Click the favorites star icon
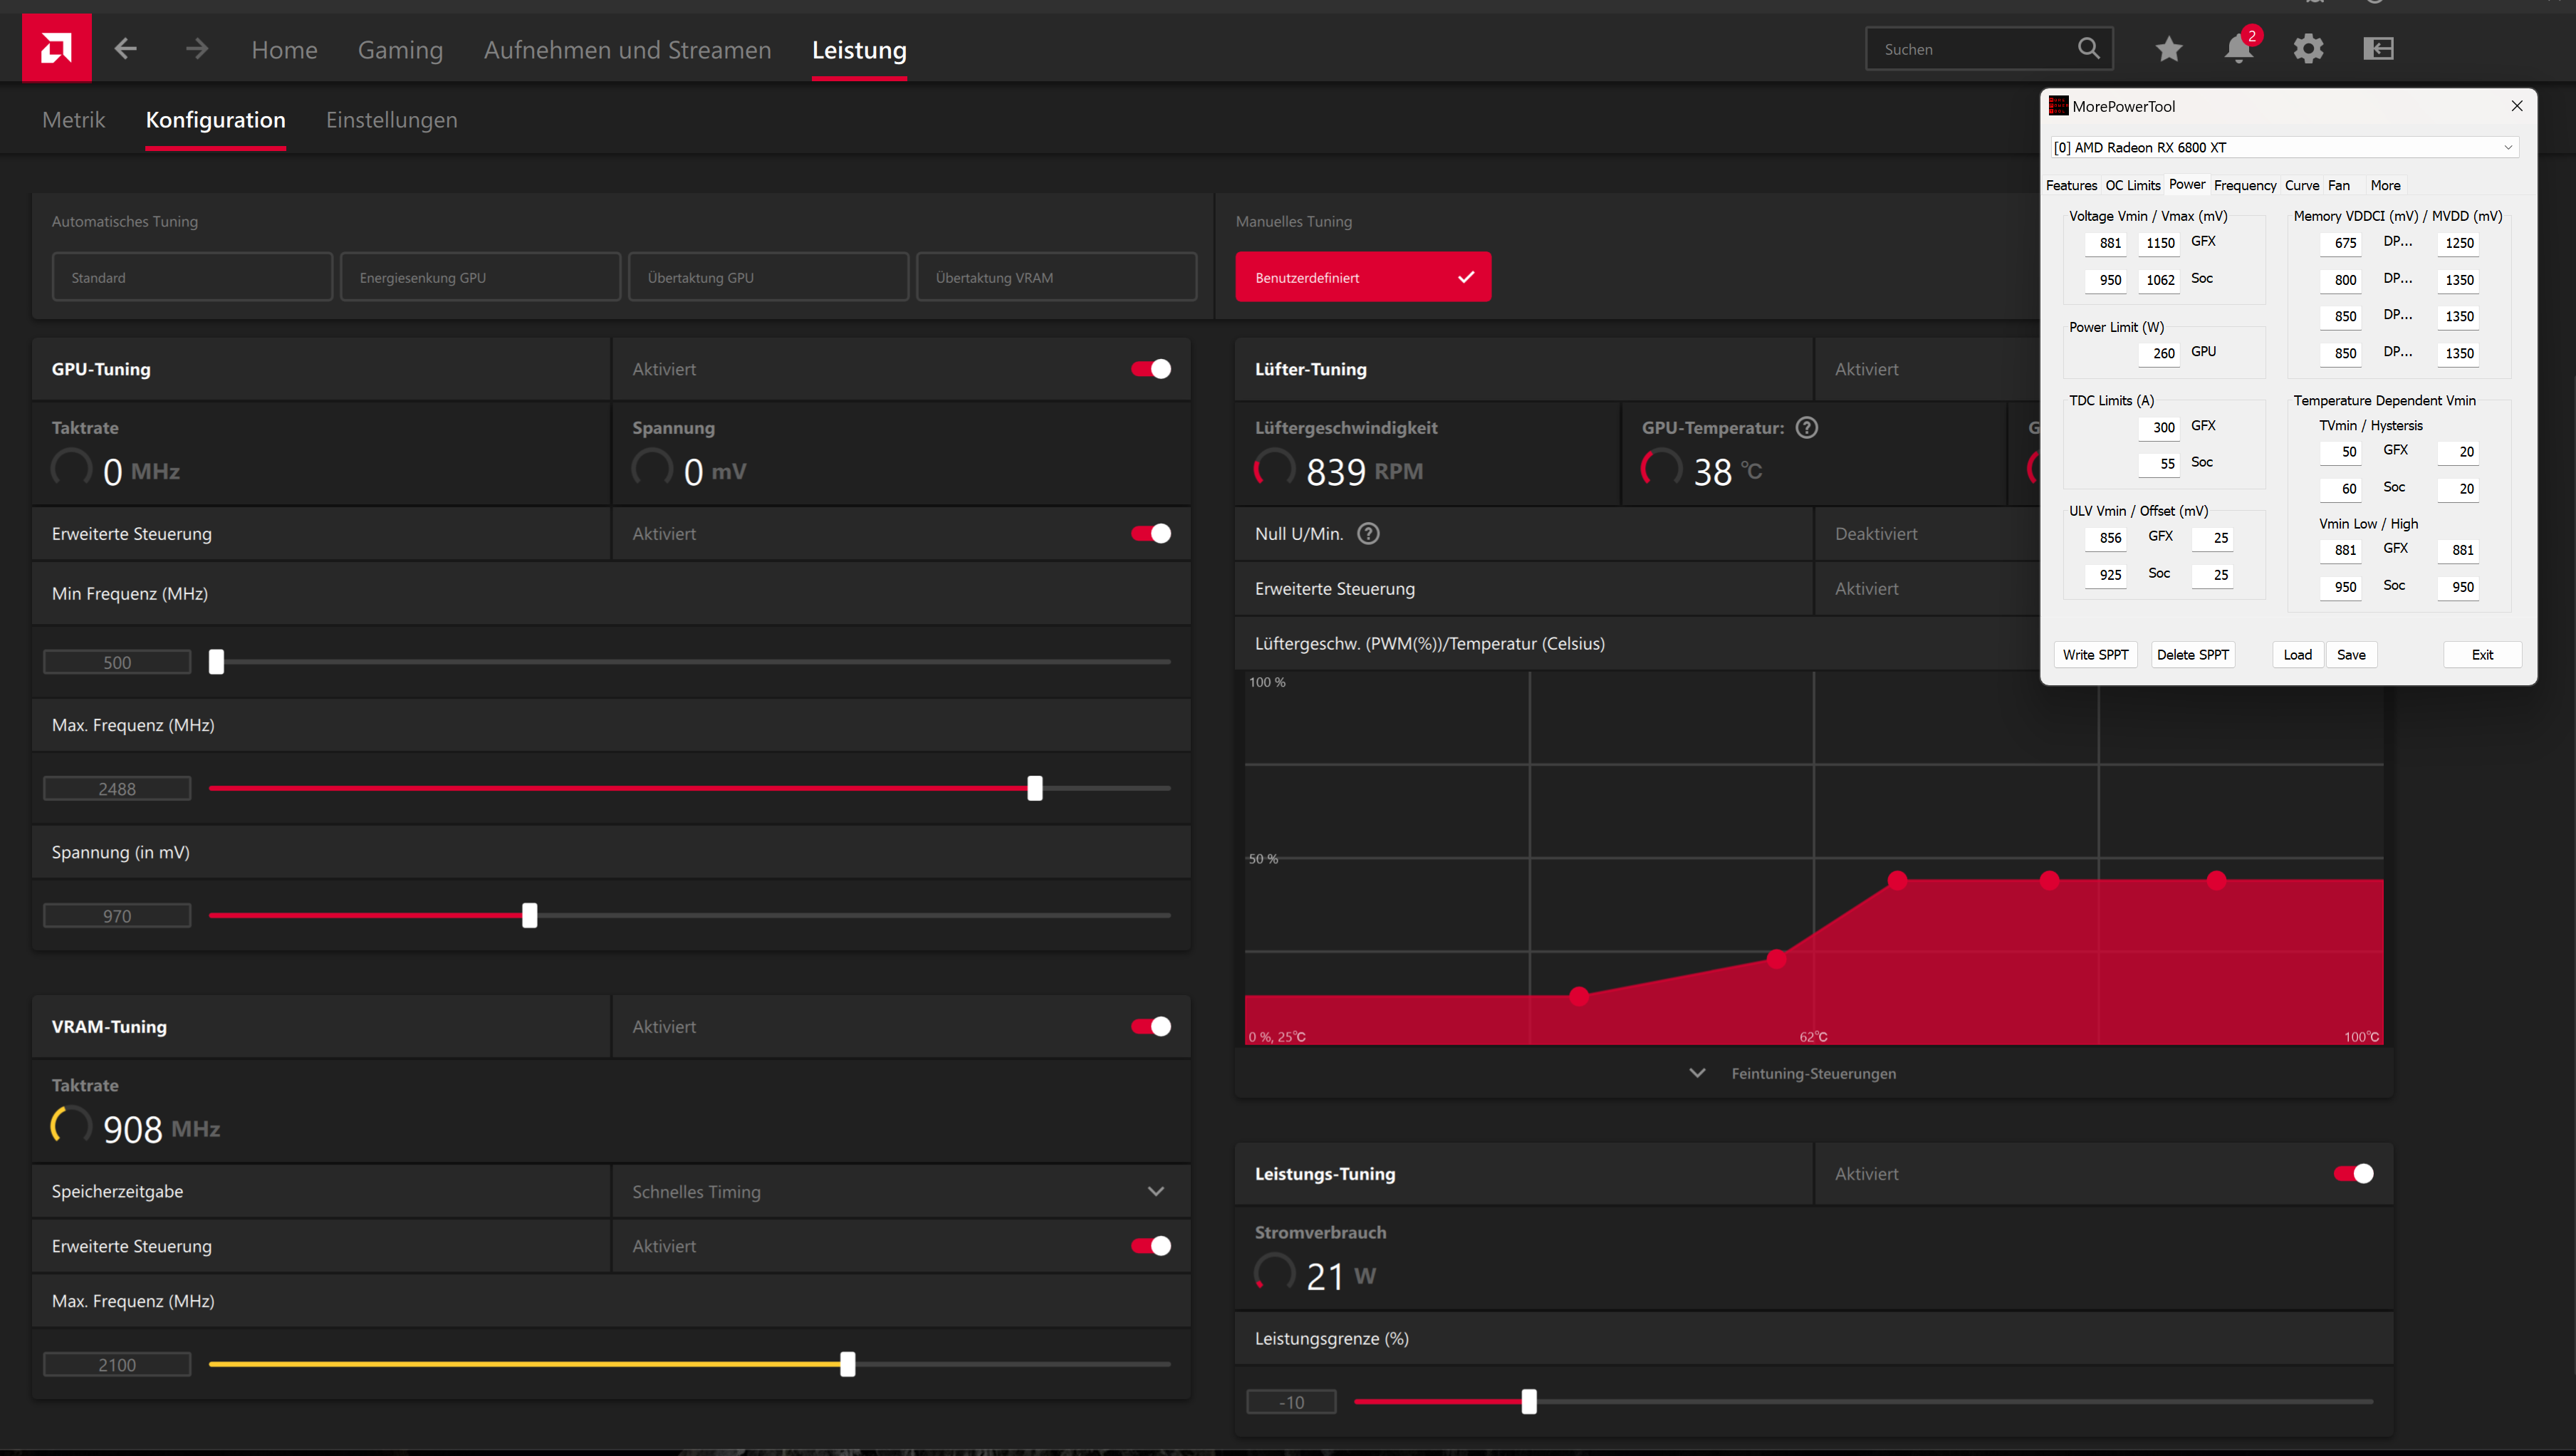The height and width of the screenshot is (1456, 2576). pos(2168,48)
